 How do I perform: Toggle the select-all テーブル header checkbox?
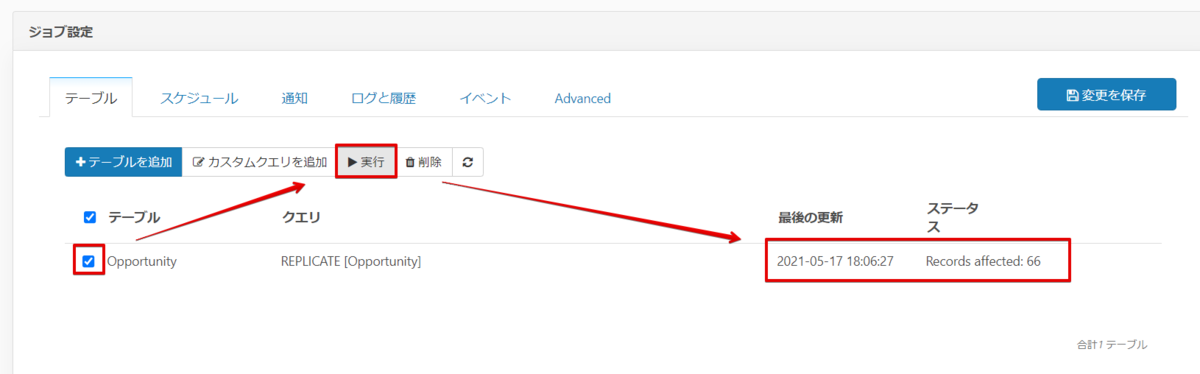90,217
